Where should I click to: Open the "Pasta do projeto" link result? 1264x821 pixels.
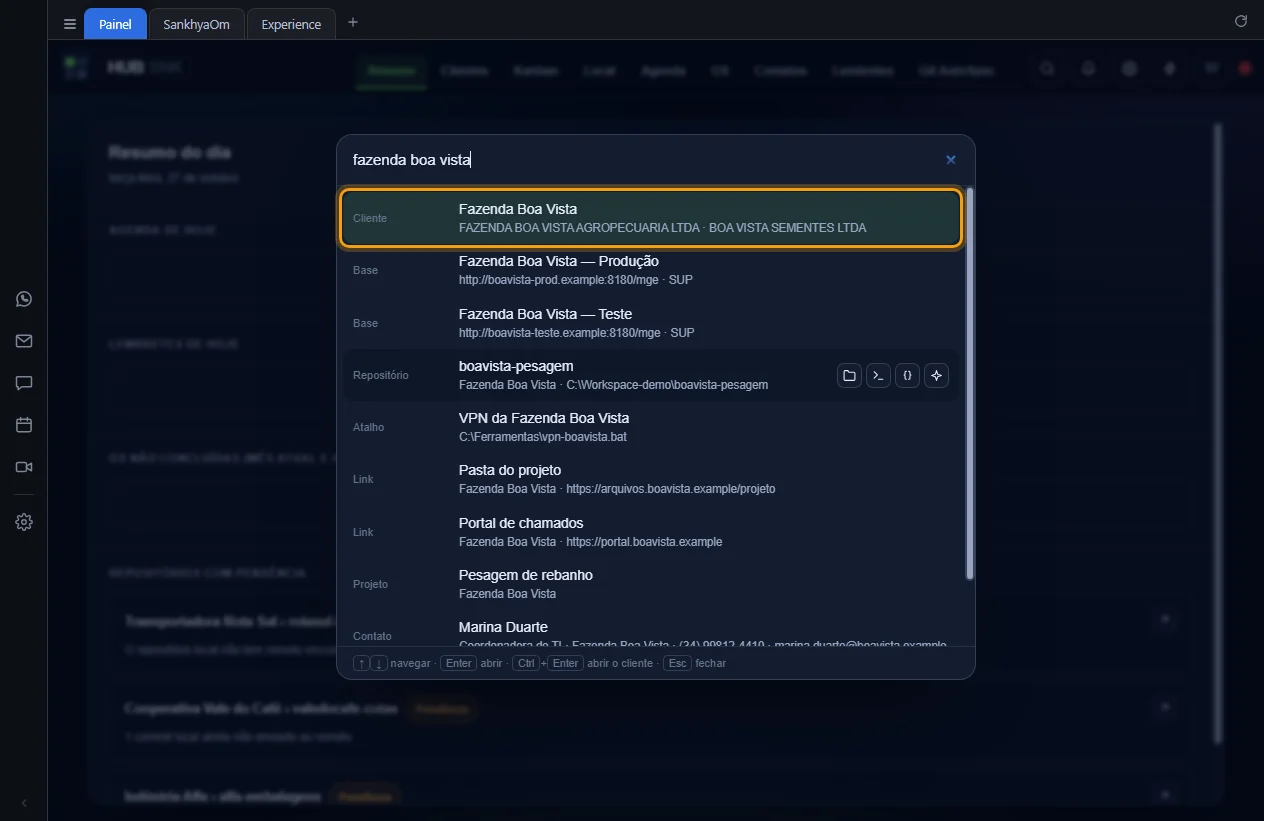pyautogui.click(x=651, y=479)
